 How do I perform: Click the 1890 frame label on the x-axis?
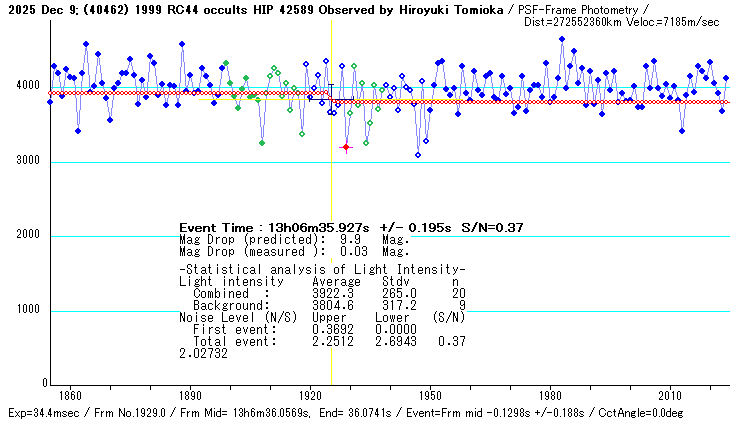tap(190, 395)
